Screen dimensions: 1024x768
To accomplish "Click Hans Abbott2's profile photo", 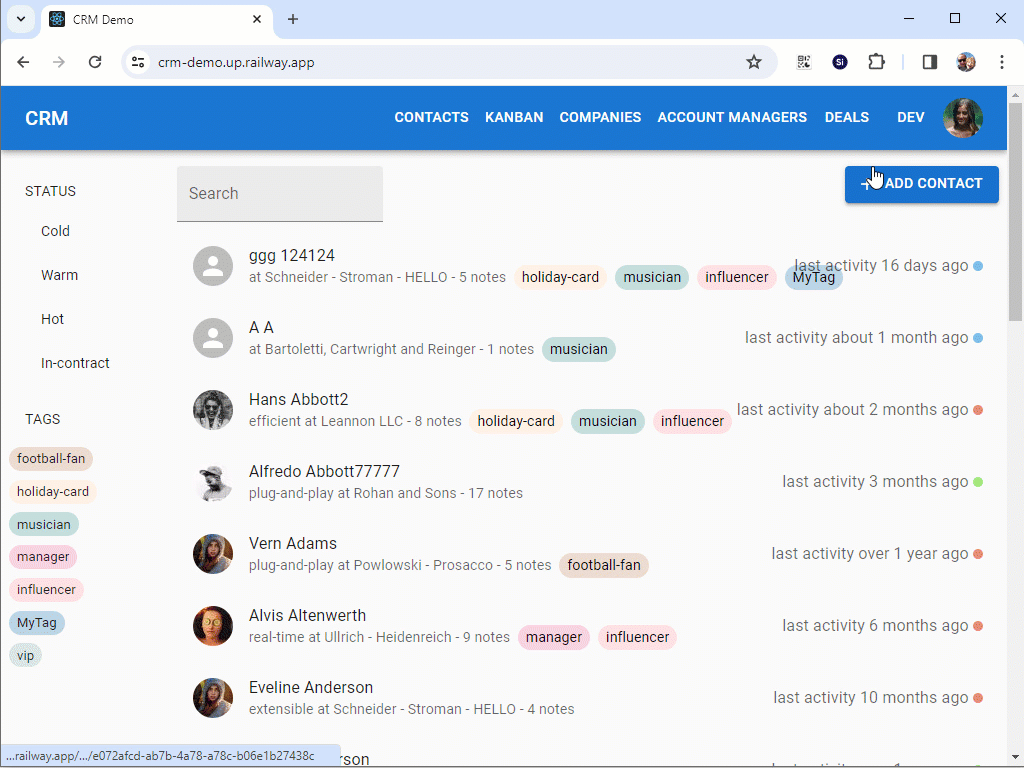I will (x=213, y=410).
